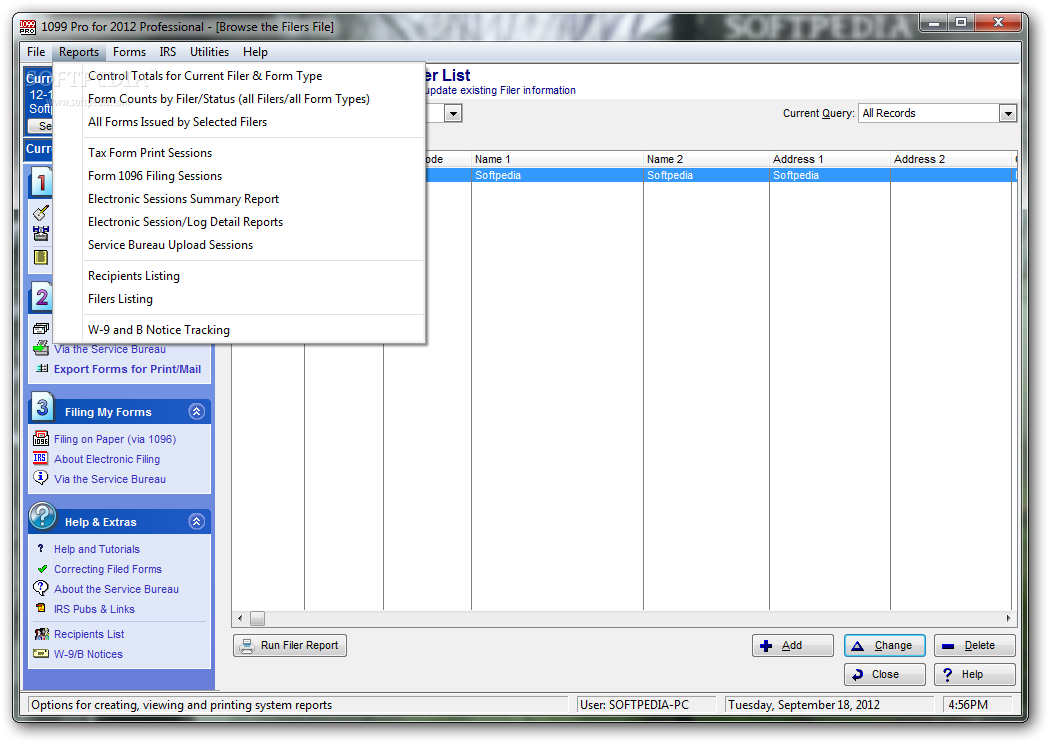Open the IRS menu
The width and height of the screenshot is (1049, 743).
(167, 51)
